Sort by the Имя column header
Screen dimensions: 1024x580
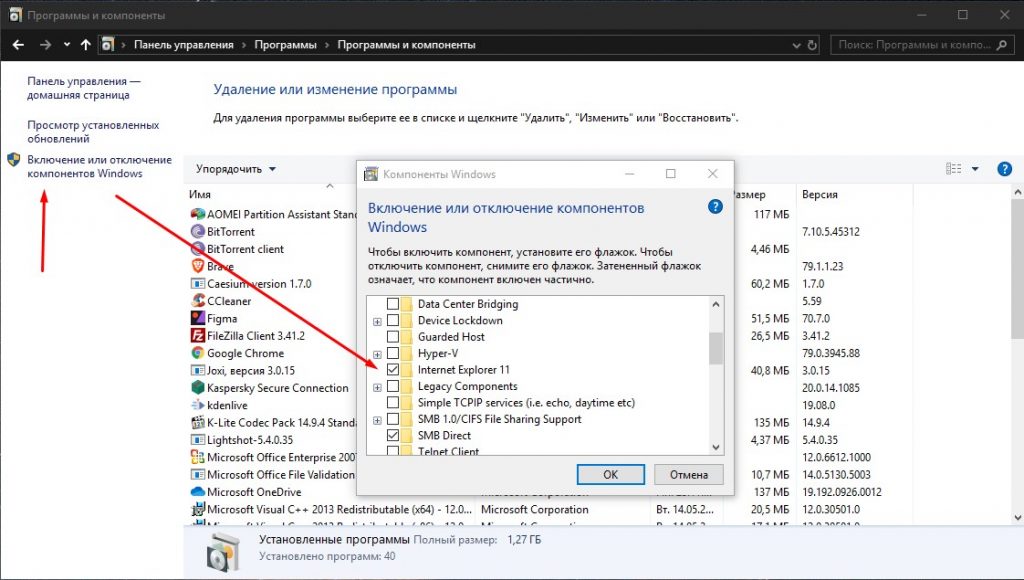(200, 195)
